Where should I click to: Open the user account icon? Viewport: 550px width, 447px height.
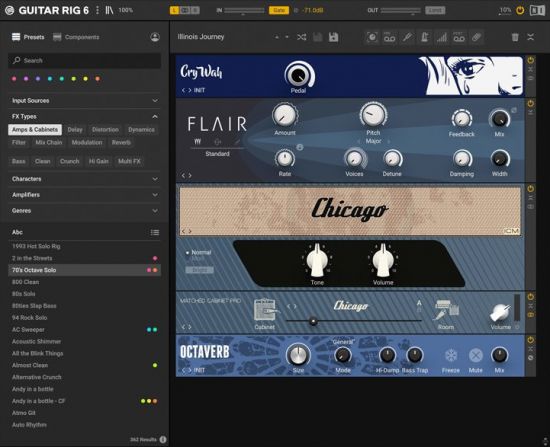pyautogui.click(x=155, y=37)
